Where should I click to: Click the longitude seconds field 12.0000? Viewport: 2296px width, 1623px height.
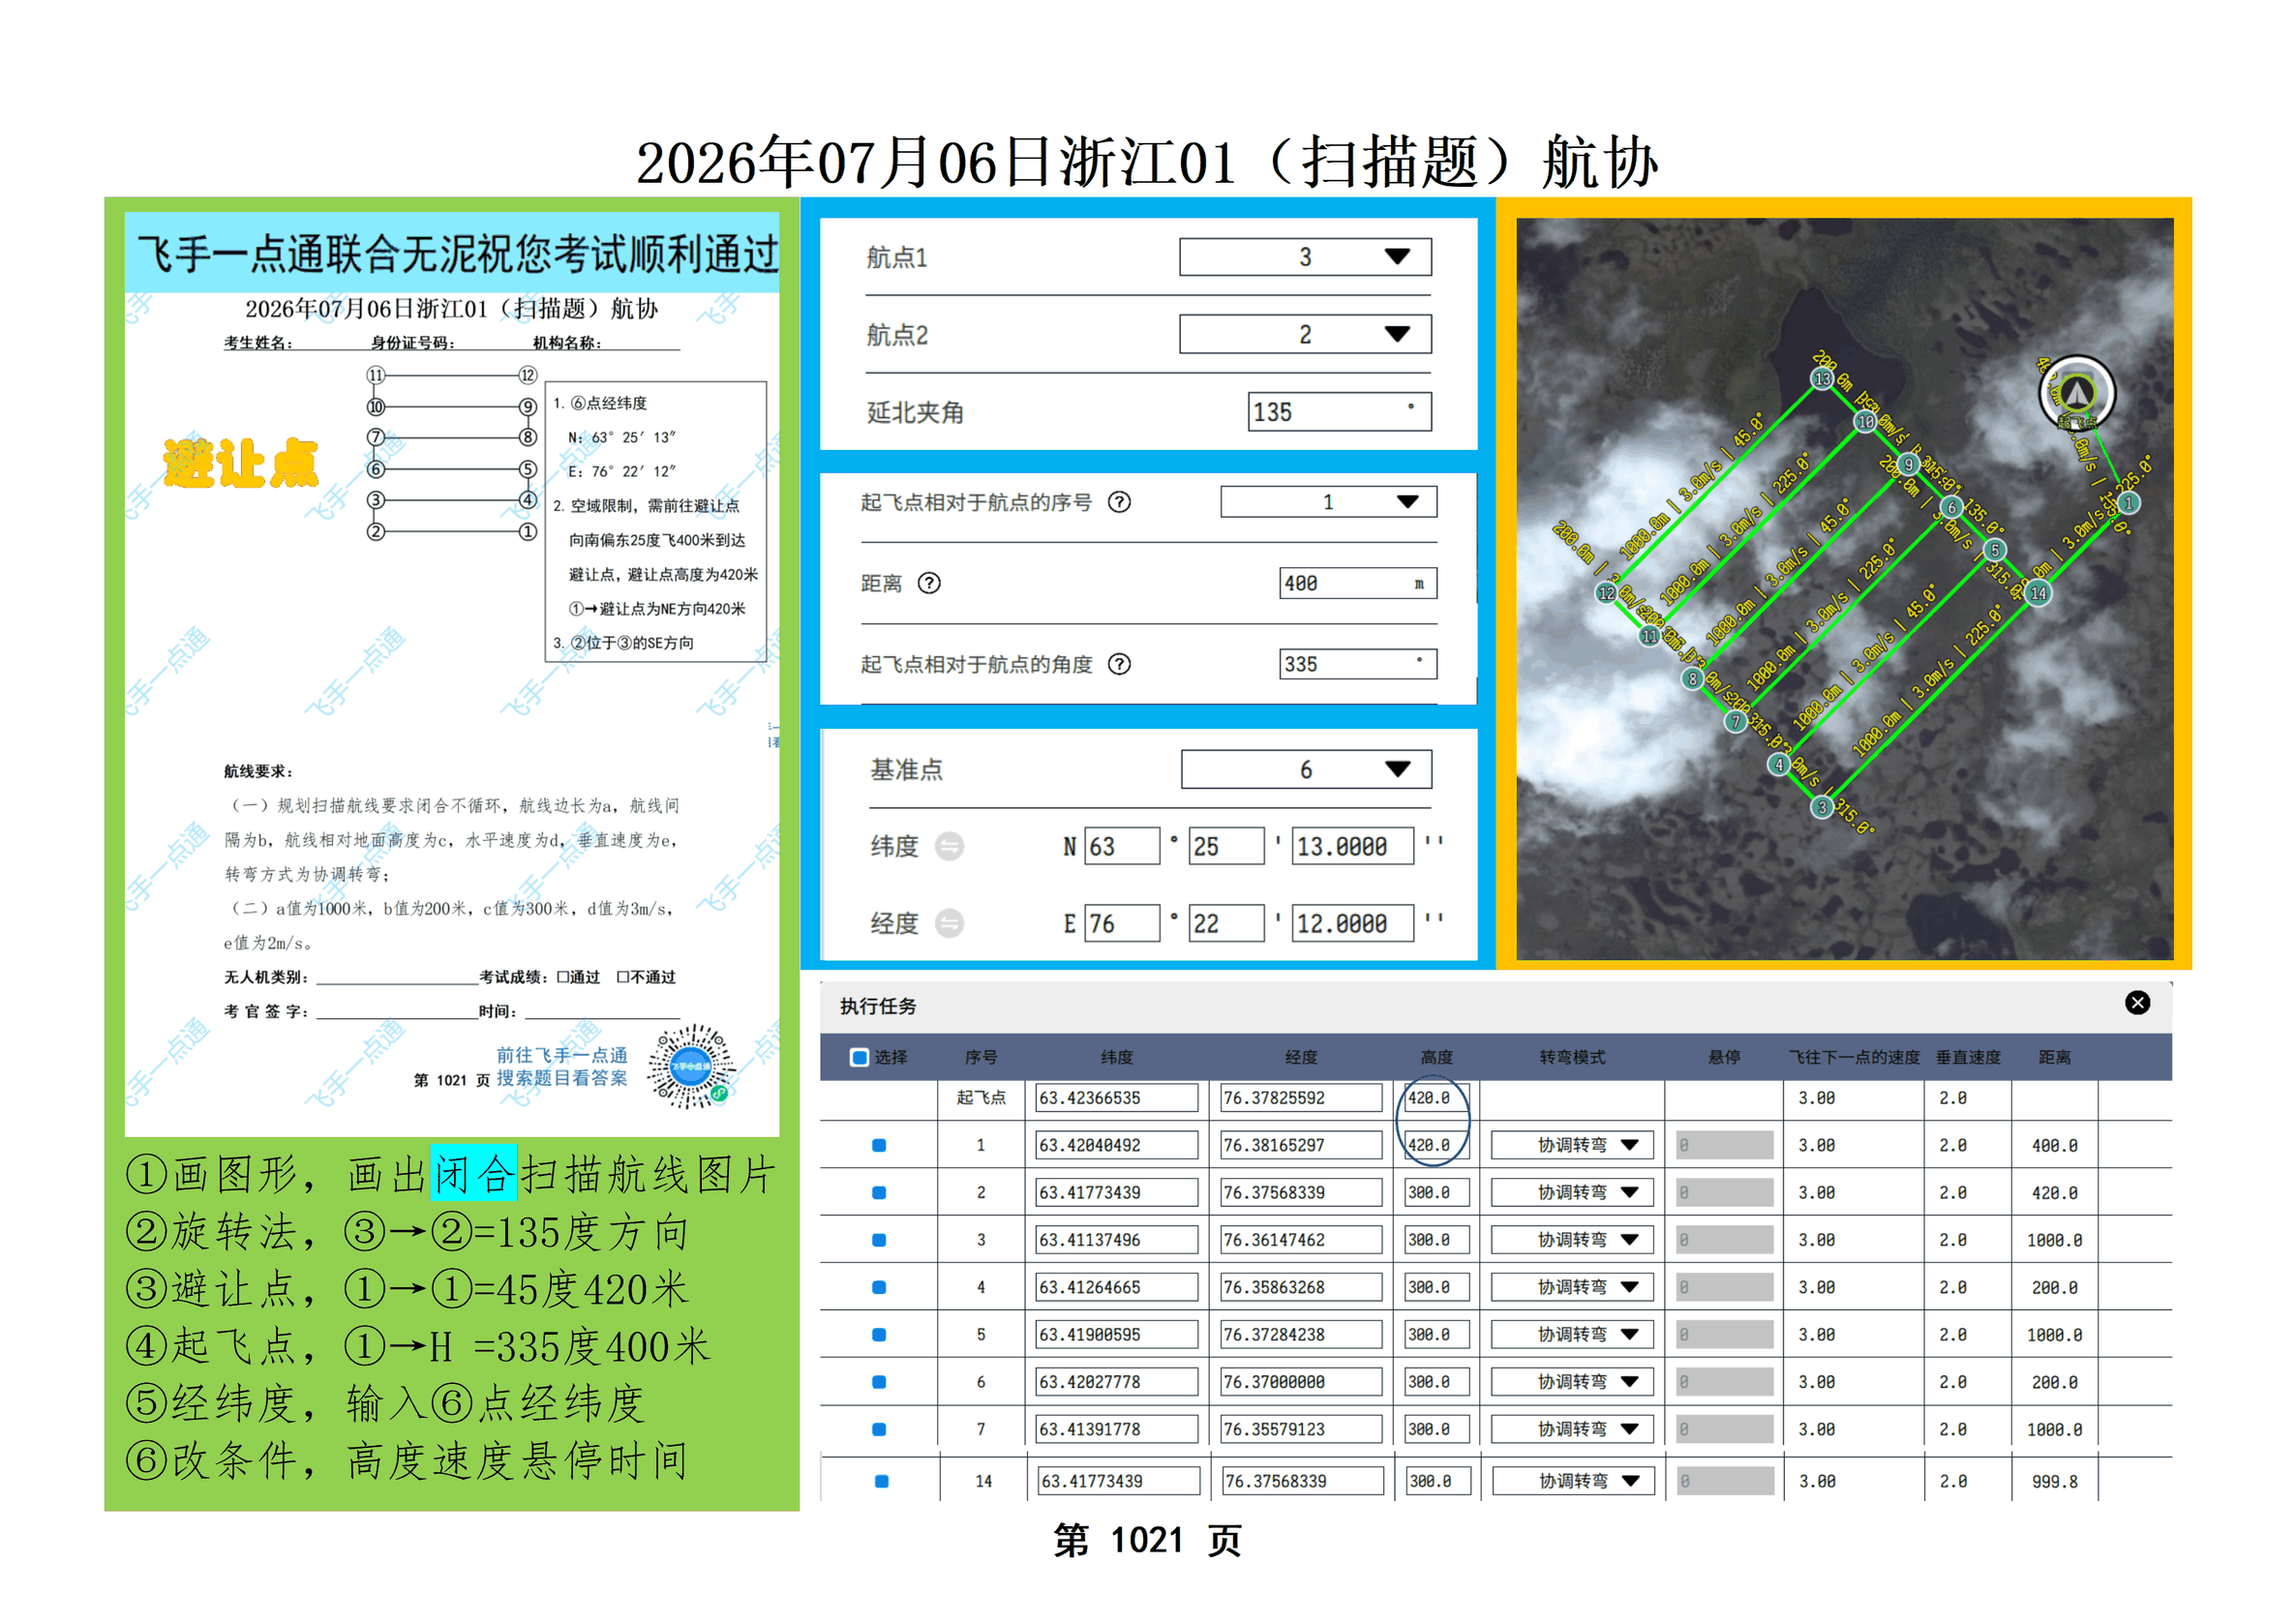pos(1353,923)
